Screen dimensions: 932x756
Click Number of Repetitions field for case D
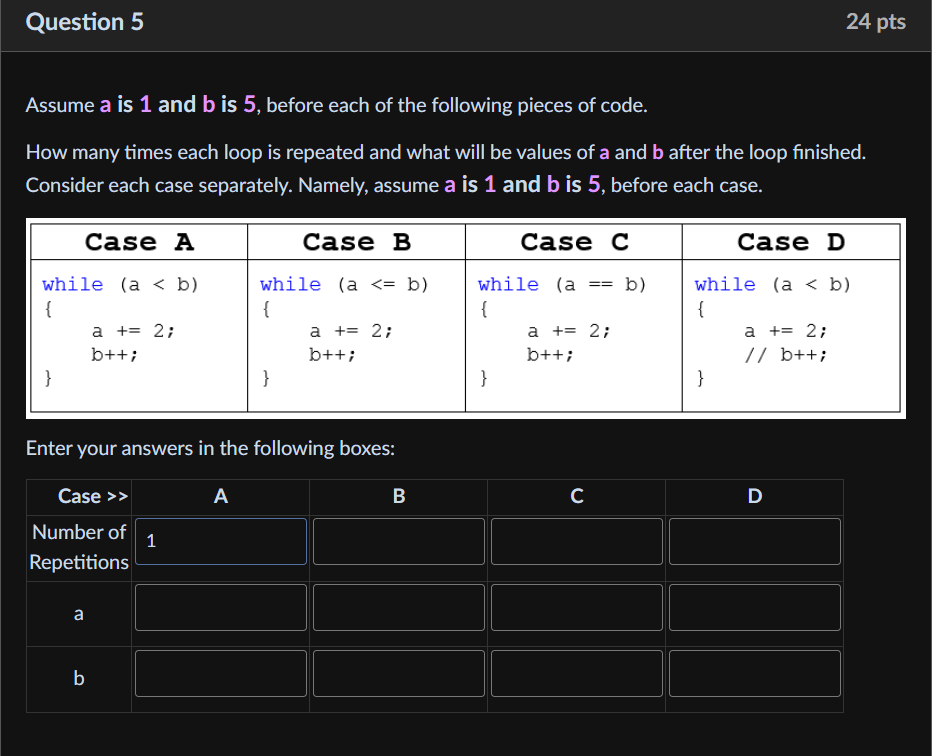click(755, 541)
